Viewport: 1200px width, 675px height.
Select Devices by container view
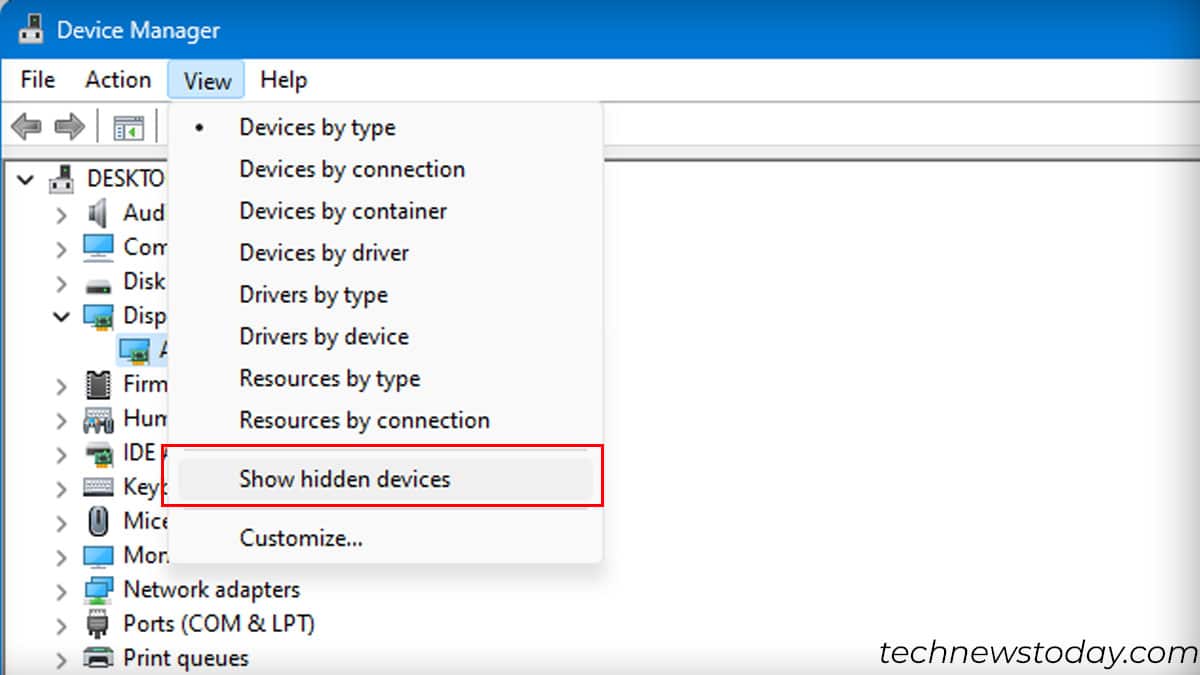386,212
